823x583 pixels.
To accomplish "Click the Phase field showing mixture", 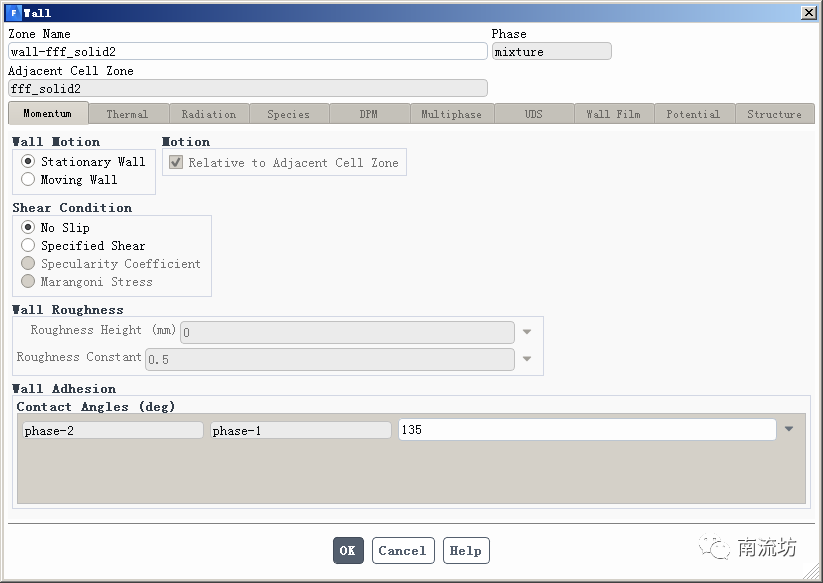I will [x=552, y=51].
